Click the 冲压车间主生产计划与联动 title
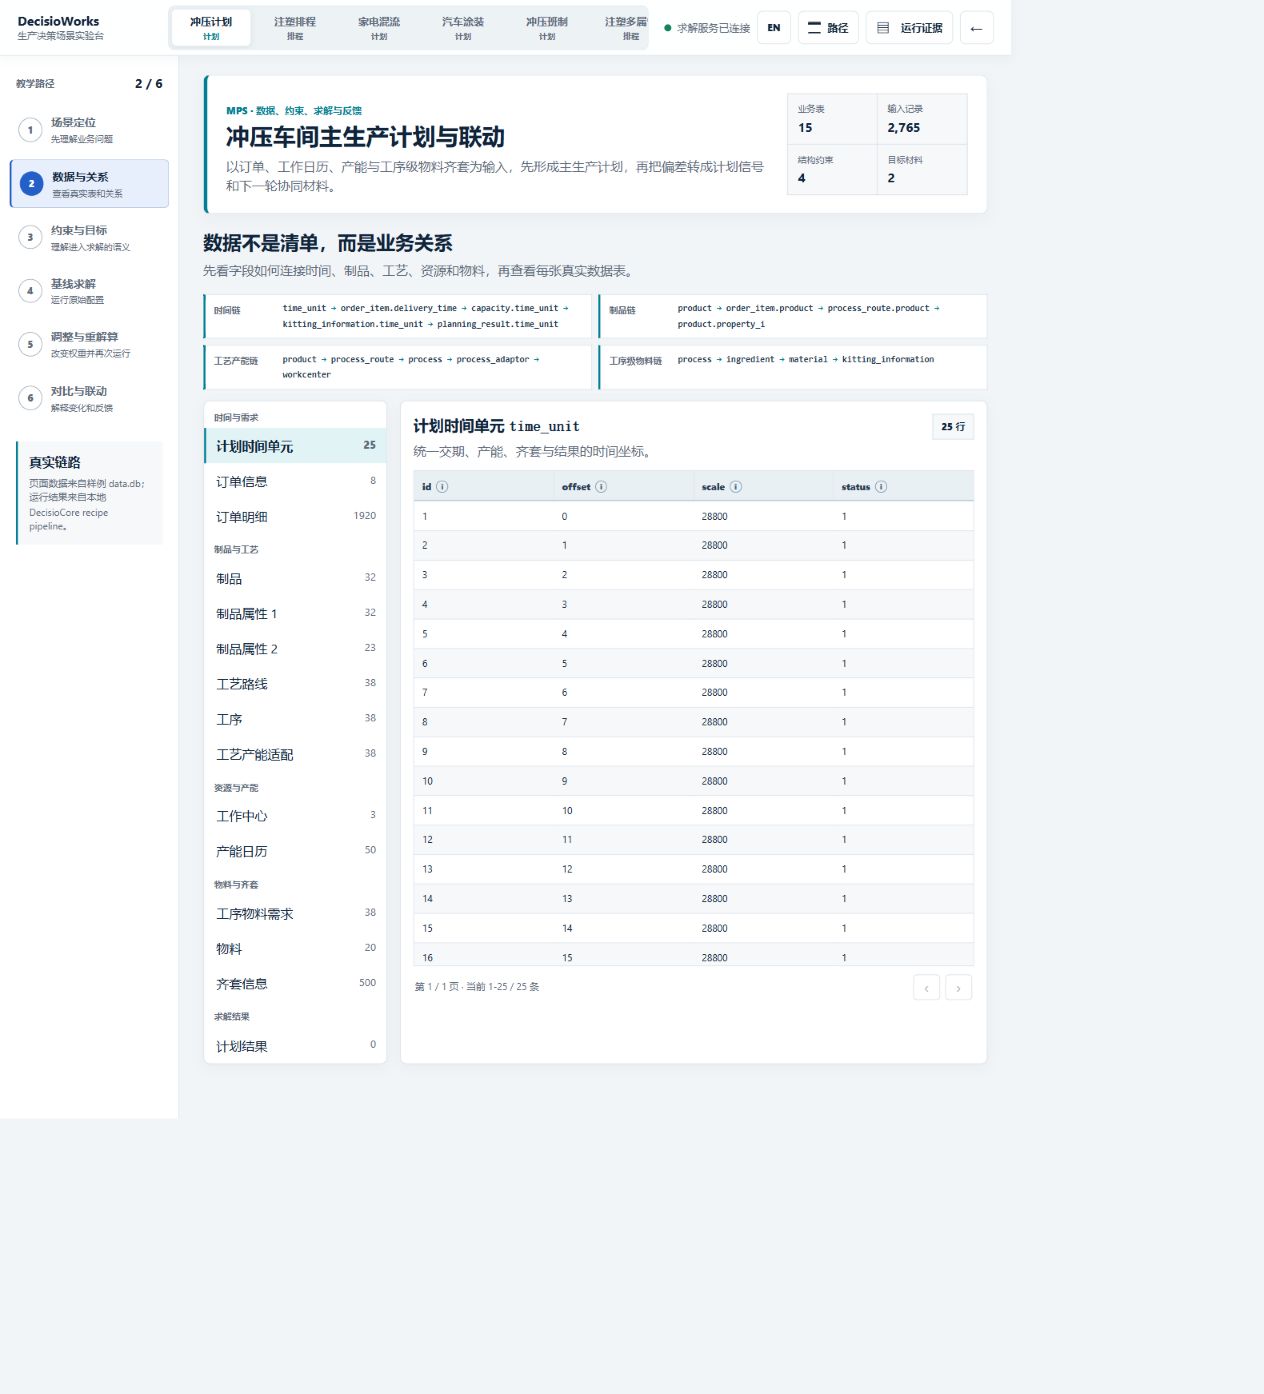Viewport: 1264px width, 1394px height. [365, 137]
